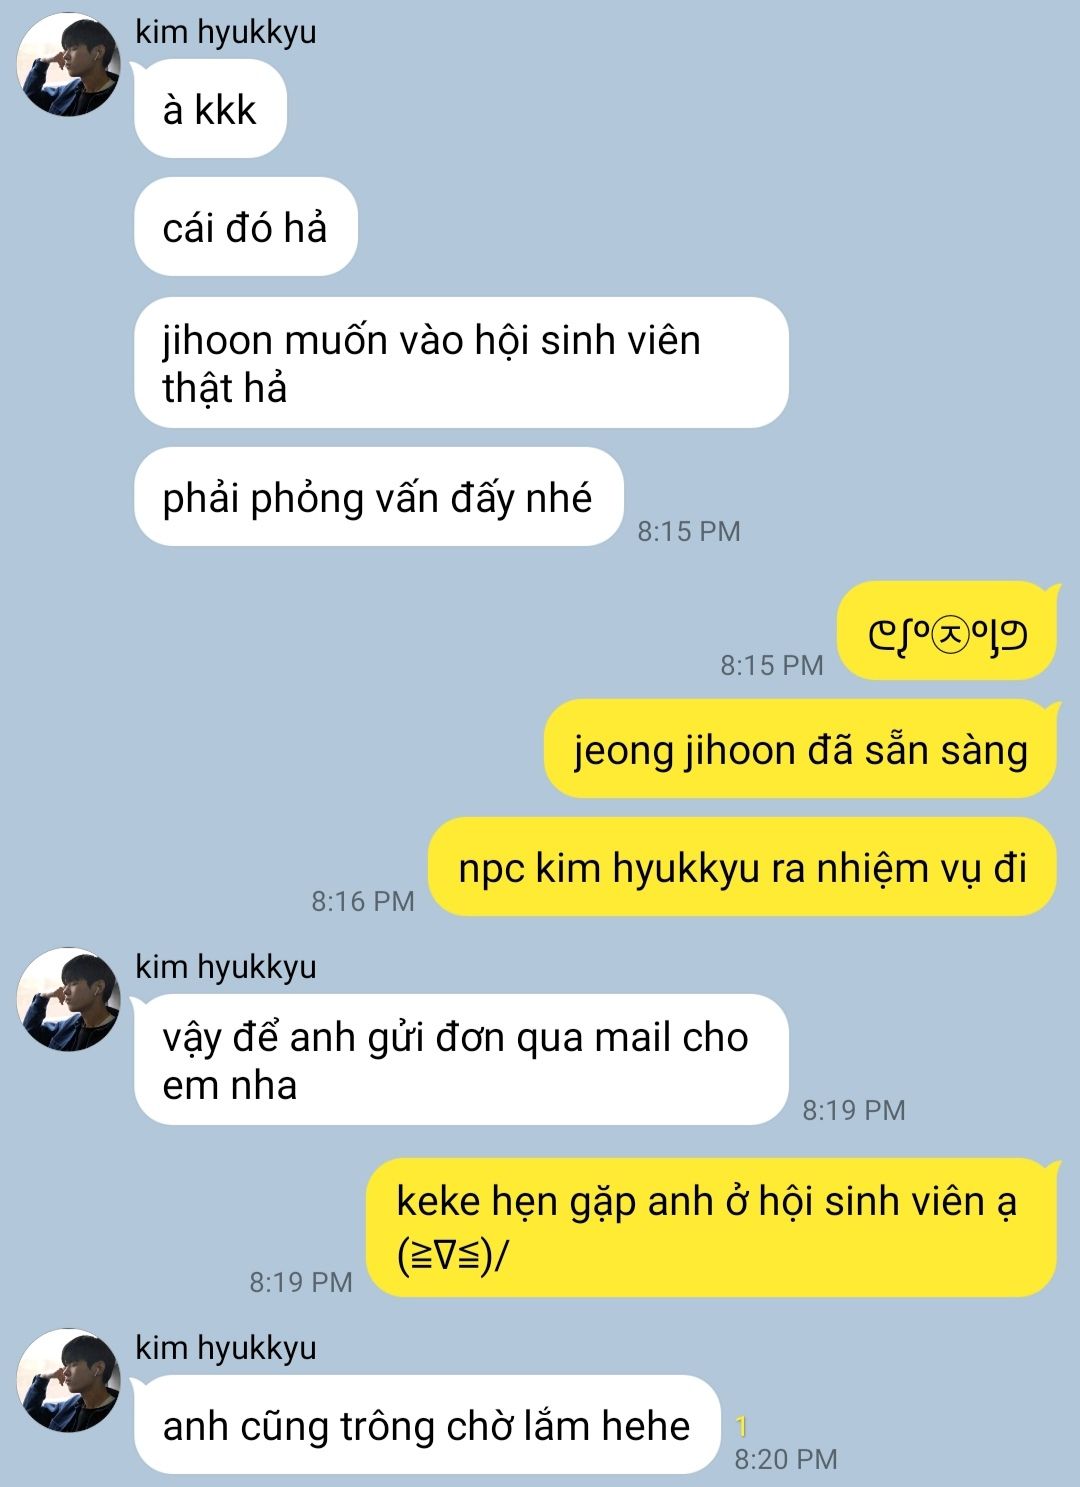Image resolution: width=1080 pixels, height=1487 pixels.
Task: Tap 'jihoon muốn vào hội sinh viên' bubble
Action: pyautogui.click(x=461, y=363)
